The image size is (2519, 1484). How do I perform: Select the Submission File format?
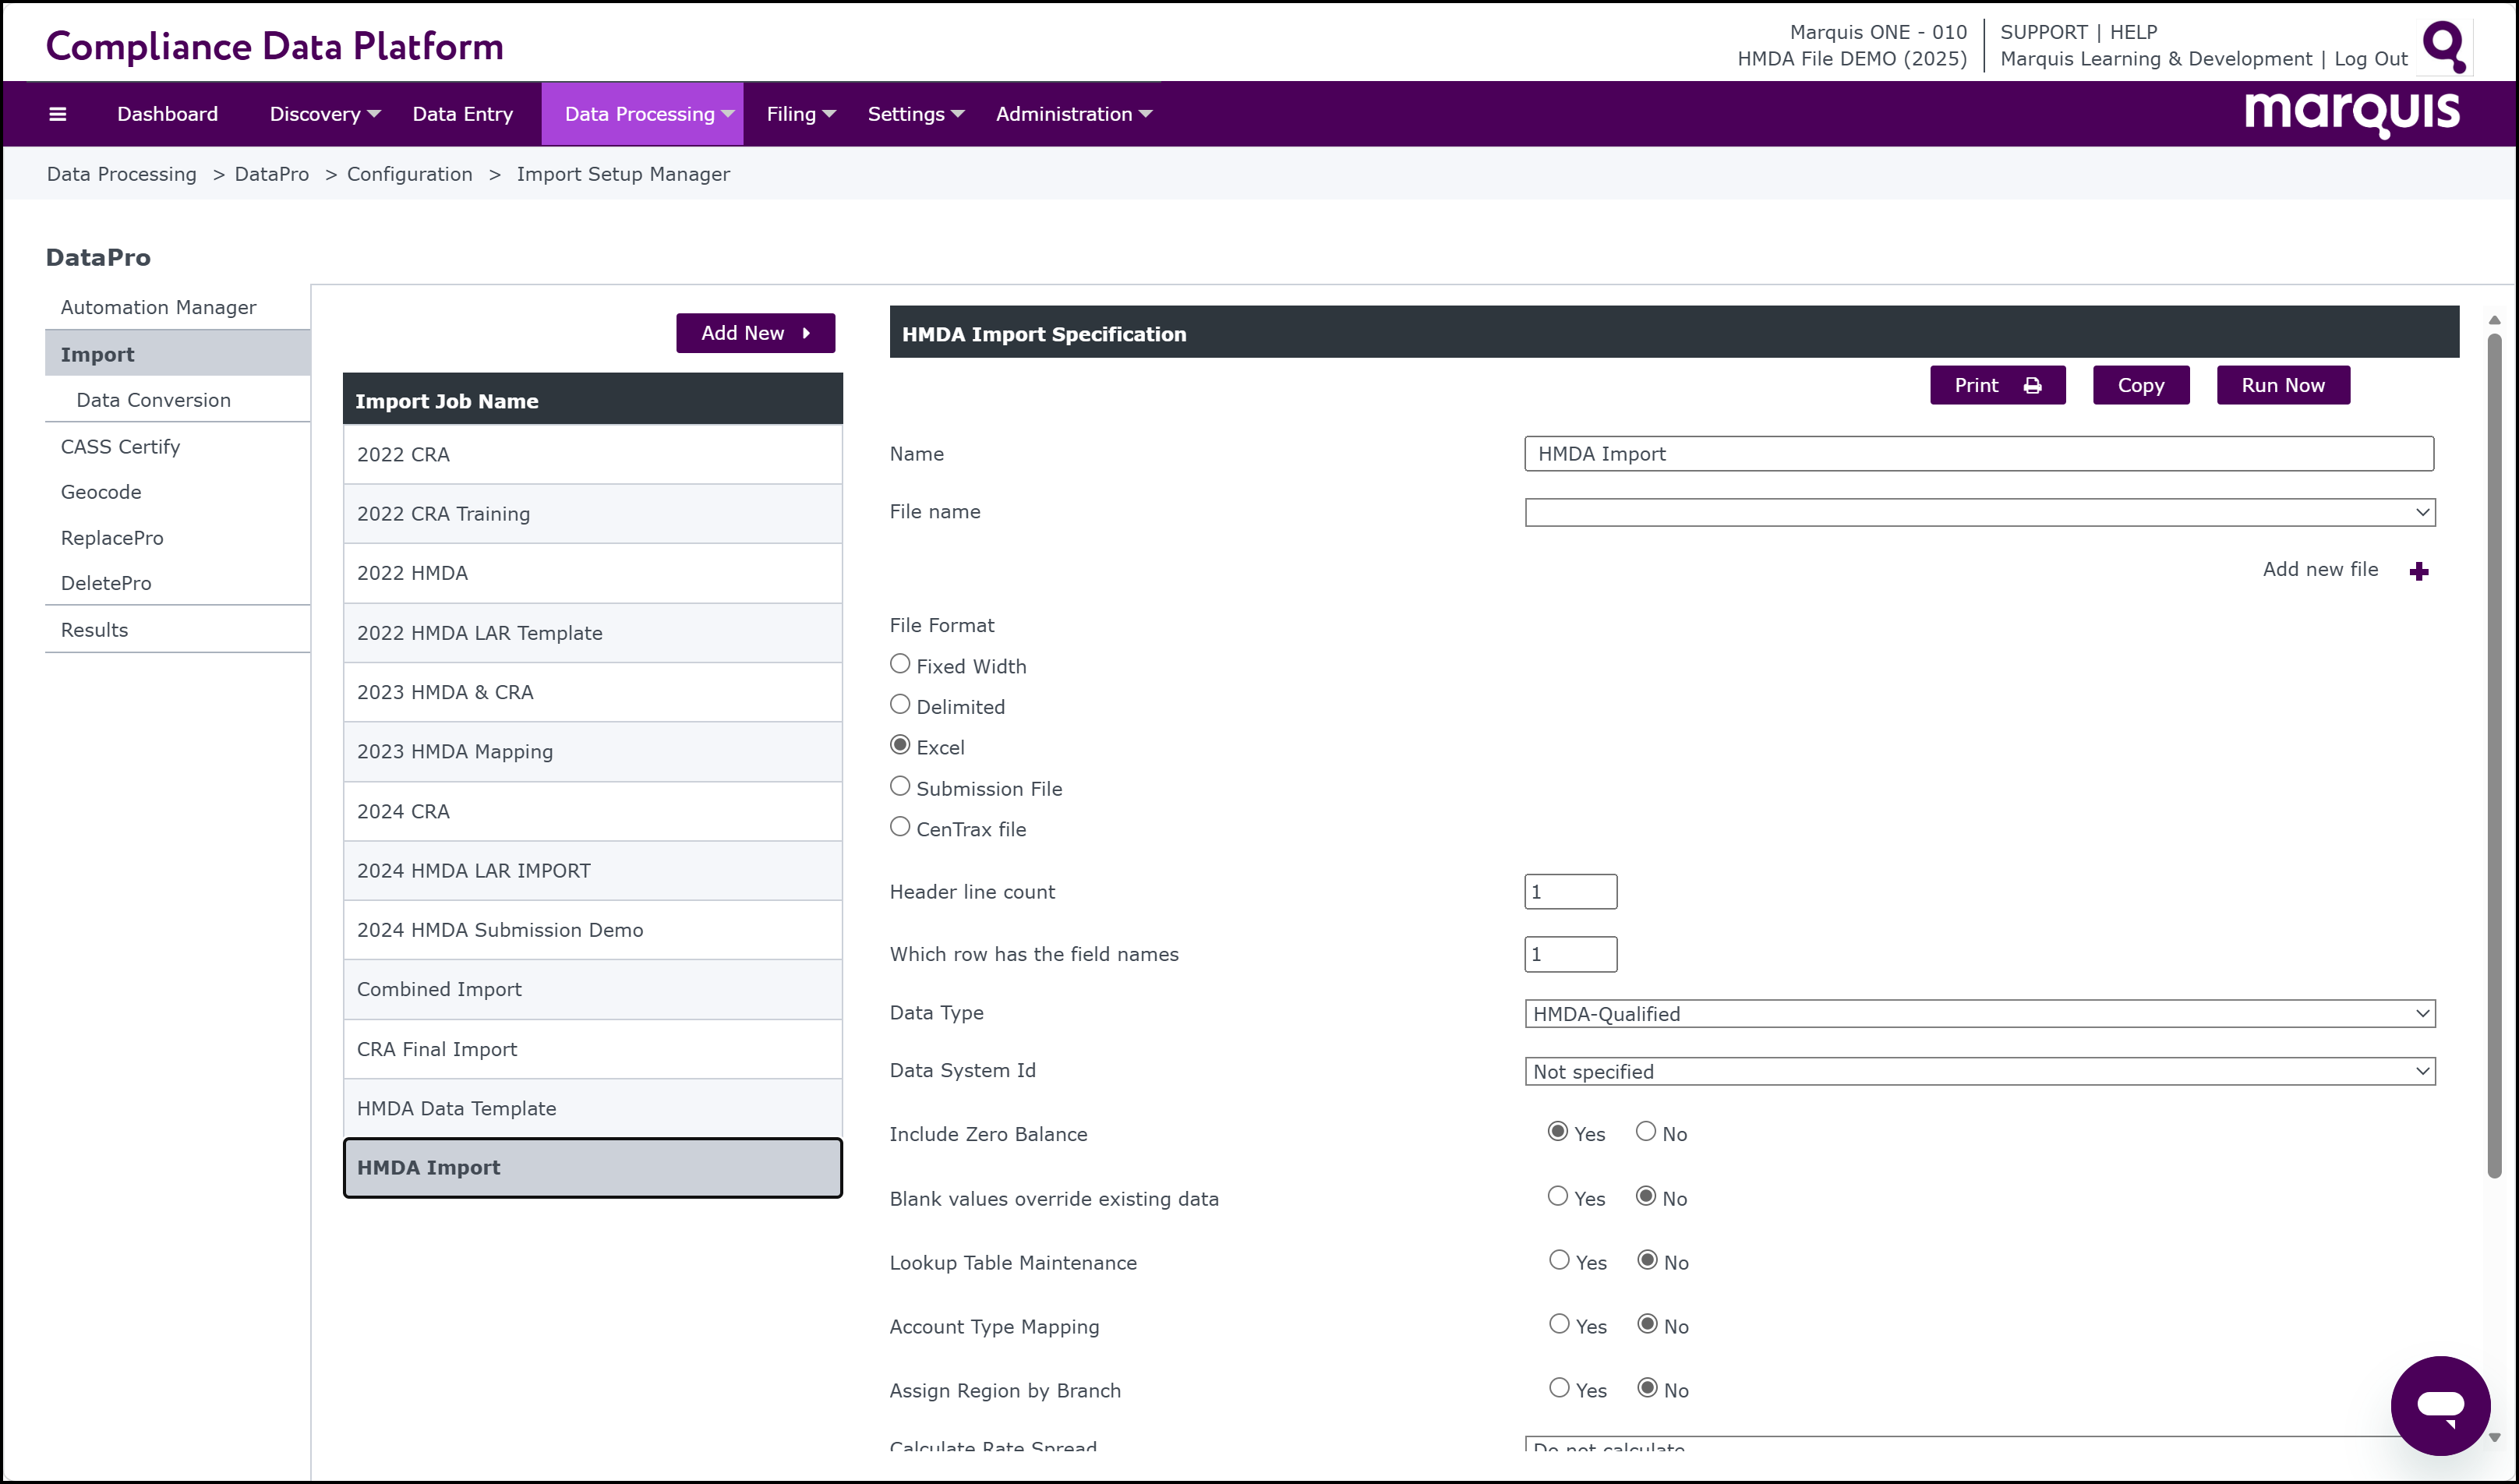(x=900, y=787)
